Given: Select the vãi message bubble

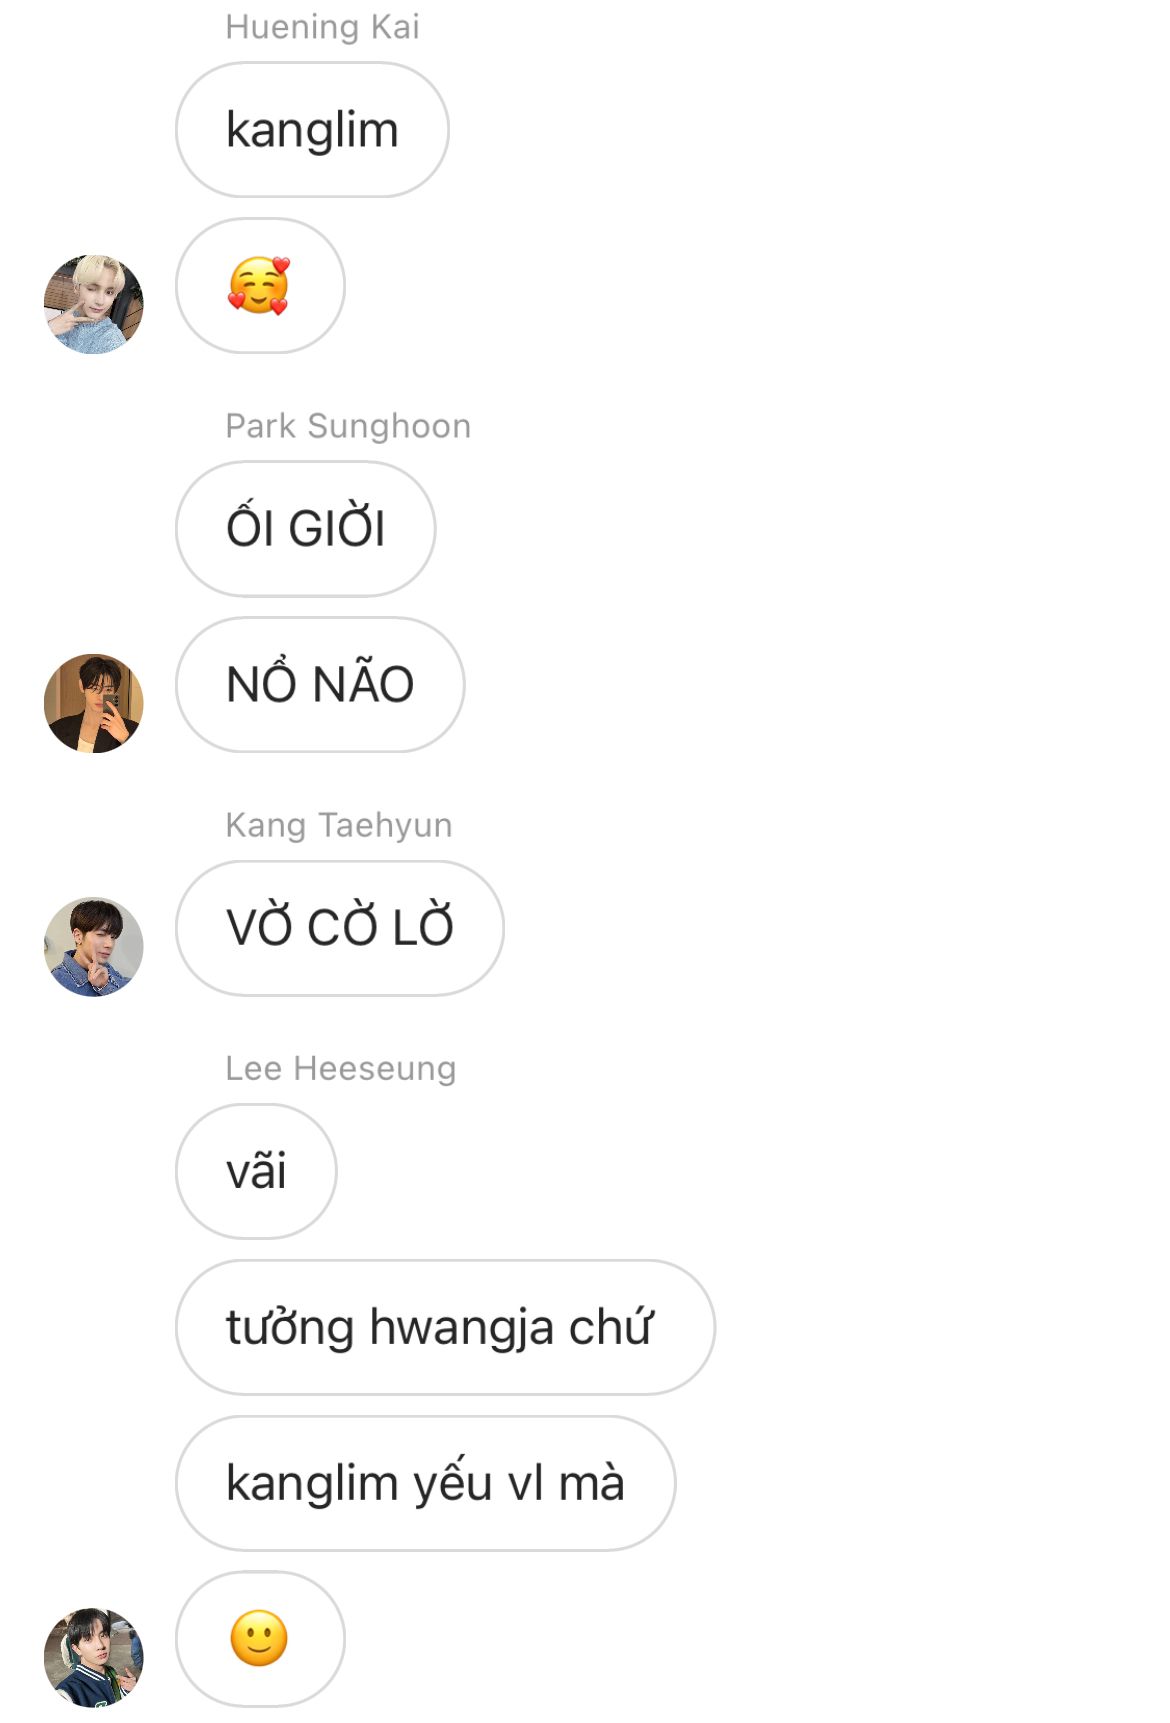Looking at the screenshot, I should click(256, 1171).
